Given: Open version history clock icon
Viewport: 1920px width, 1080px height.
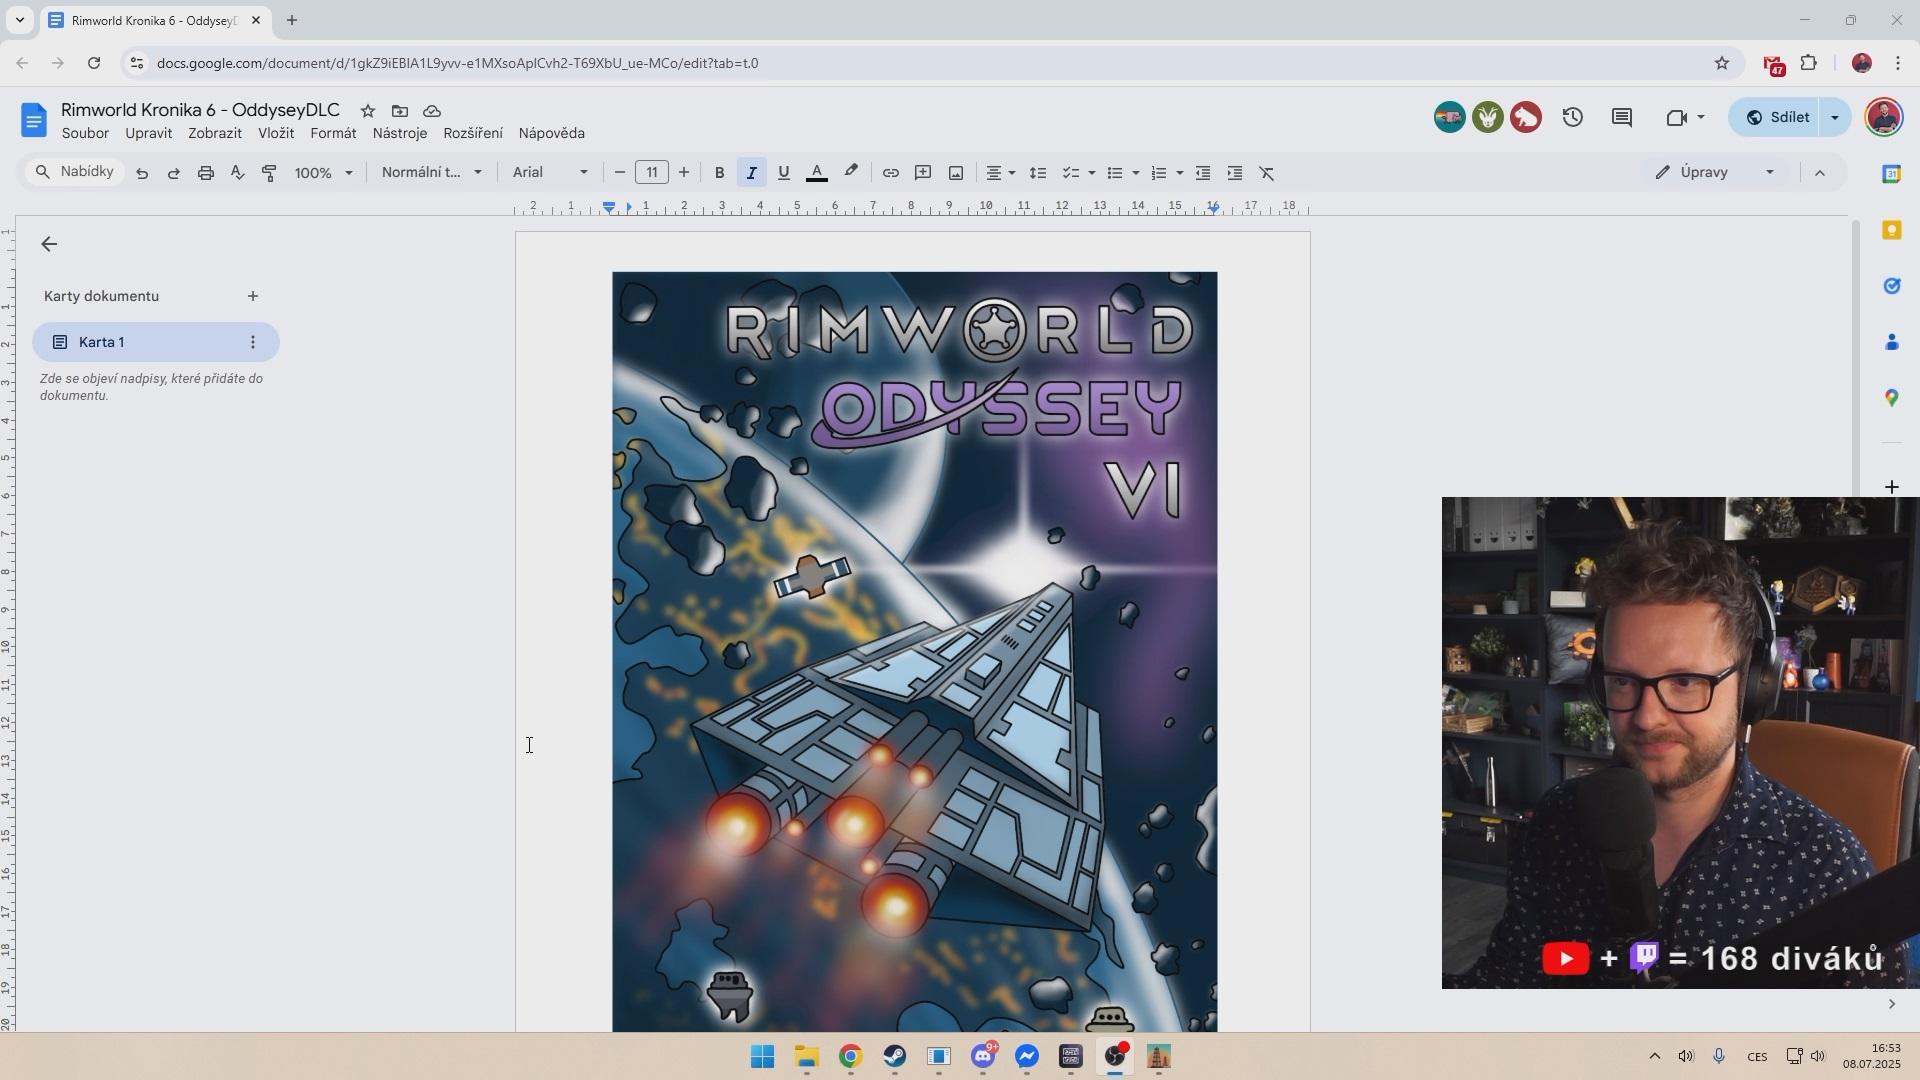Looking at the screenshot, I should tap(1573, 117).
